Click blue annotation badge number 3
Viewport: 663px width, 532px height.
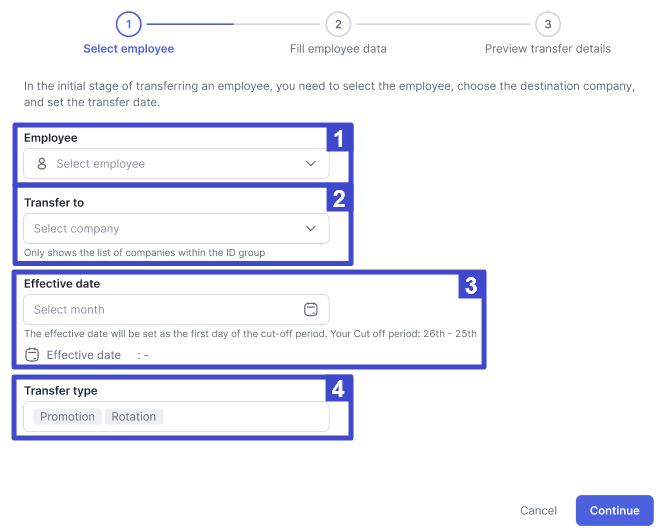[x=471, y=285]
